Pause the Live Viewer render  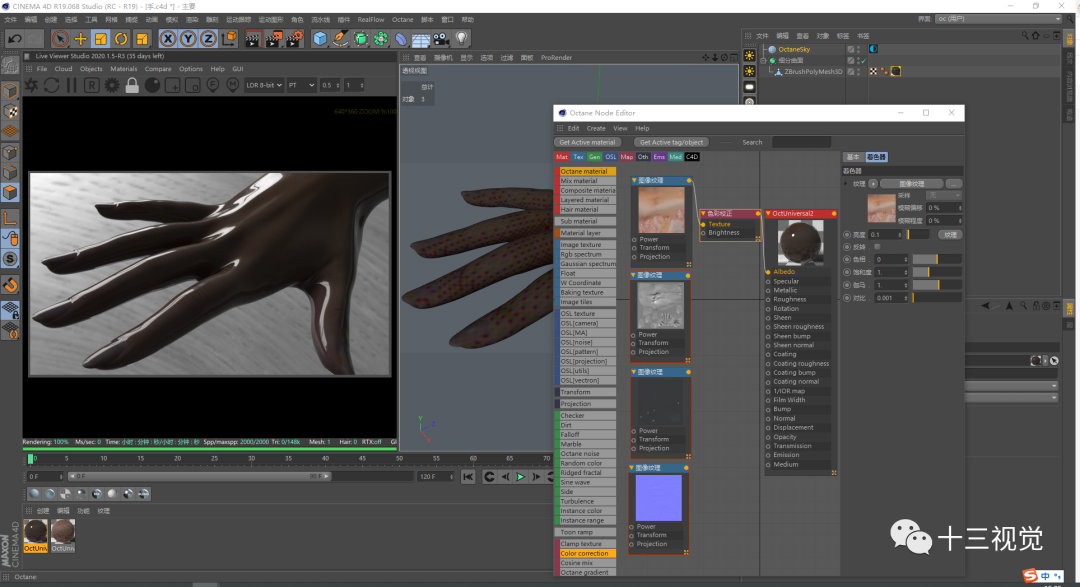coord(72,85)
